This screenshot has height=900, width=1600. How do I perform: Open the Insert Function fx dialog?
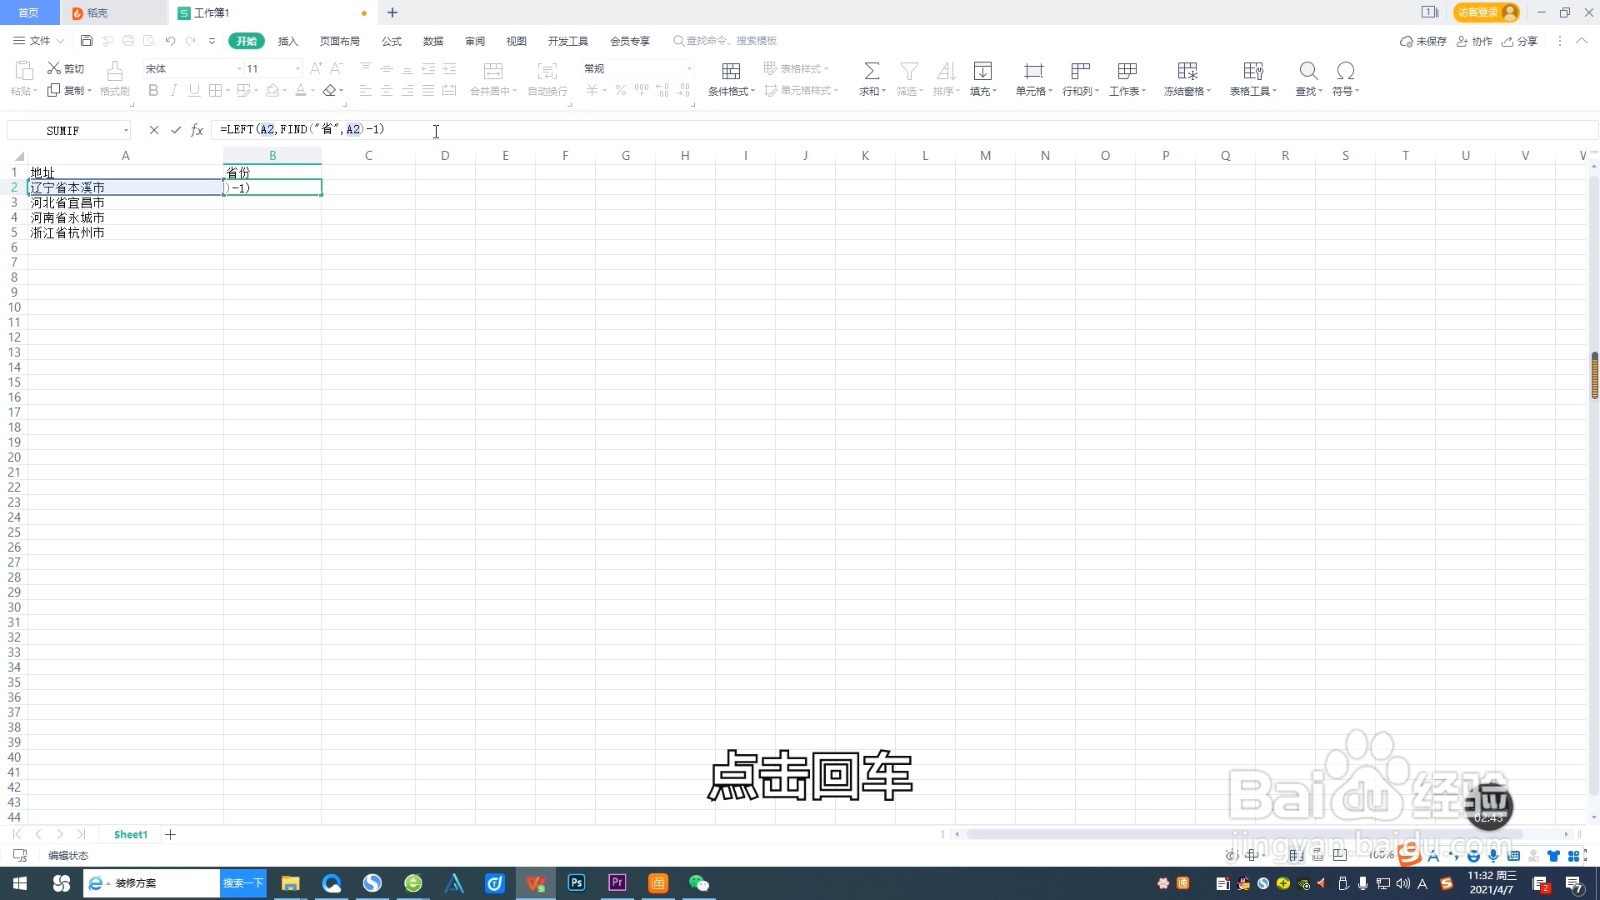[x=197, y=130]
